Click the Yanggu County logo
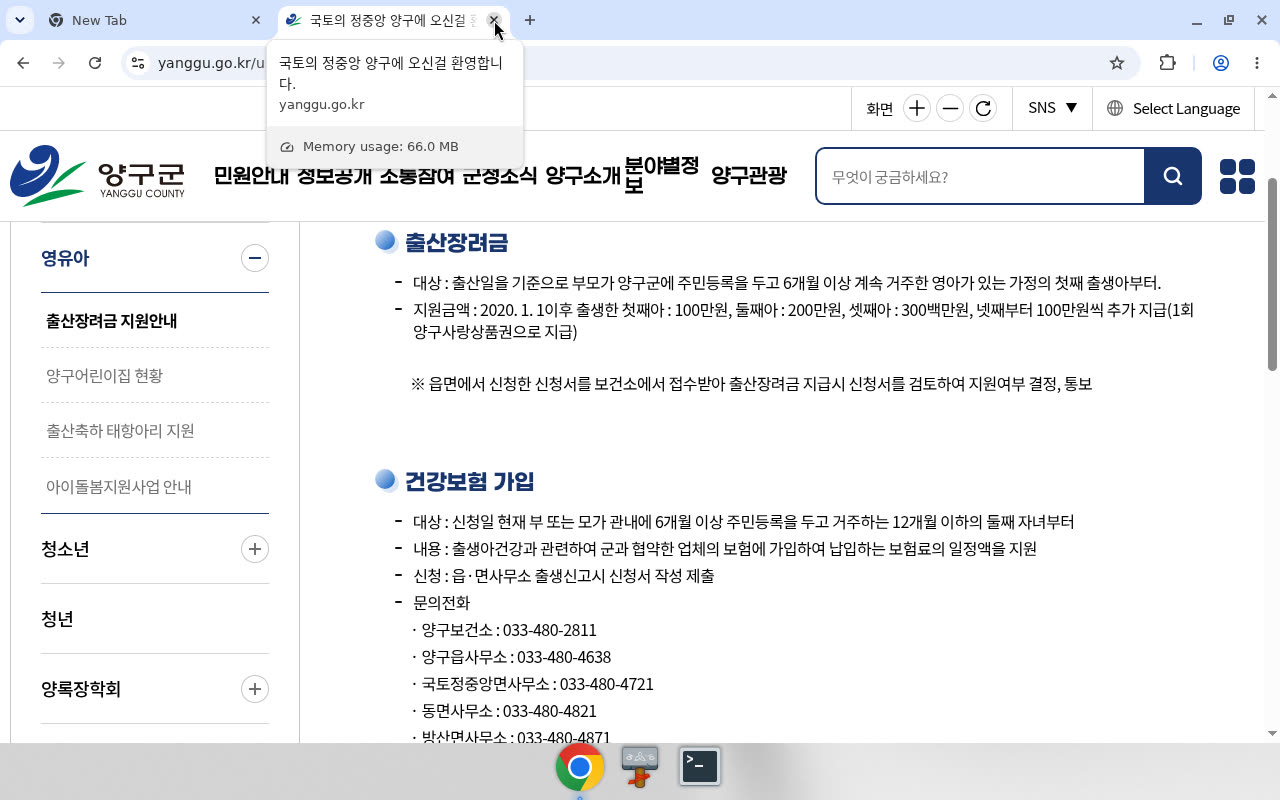1280x800 pixels. pyautogui.click(x=98, y=176)
